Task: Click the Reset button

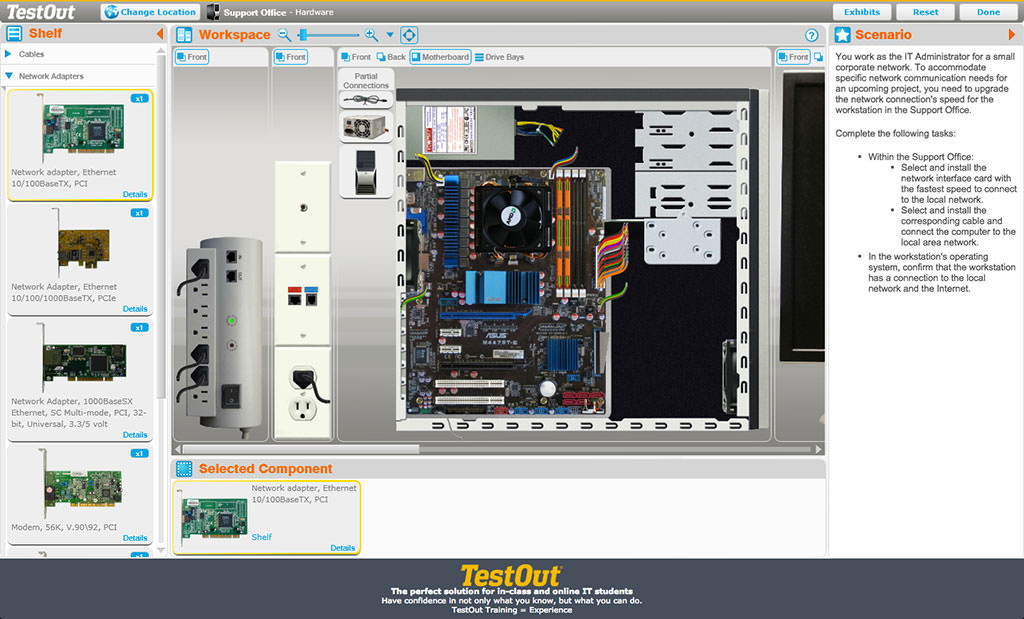Action: (925, 12)
